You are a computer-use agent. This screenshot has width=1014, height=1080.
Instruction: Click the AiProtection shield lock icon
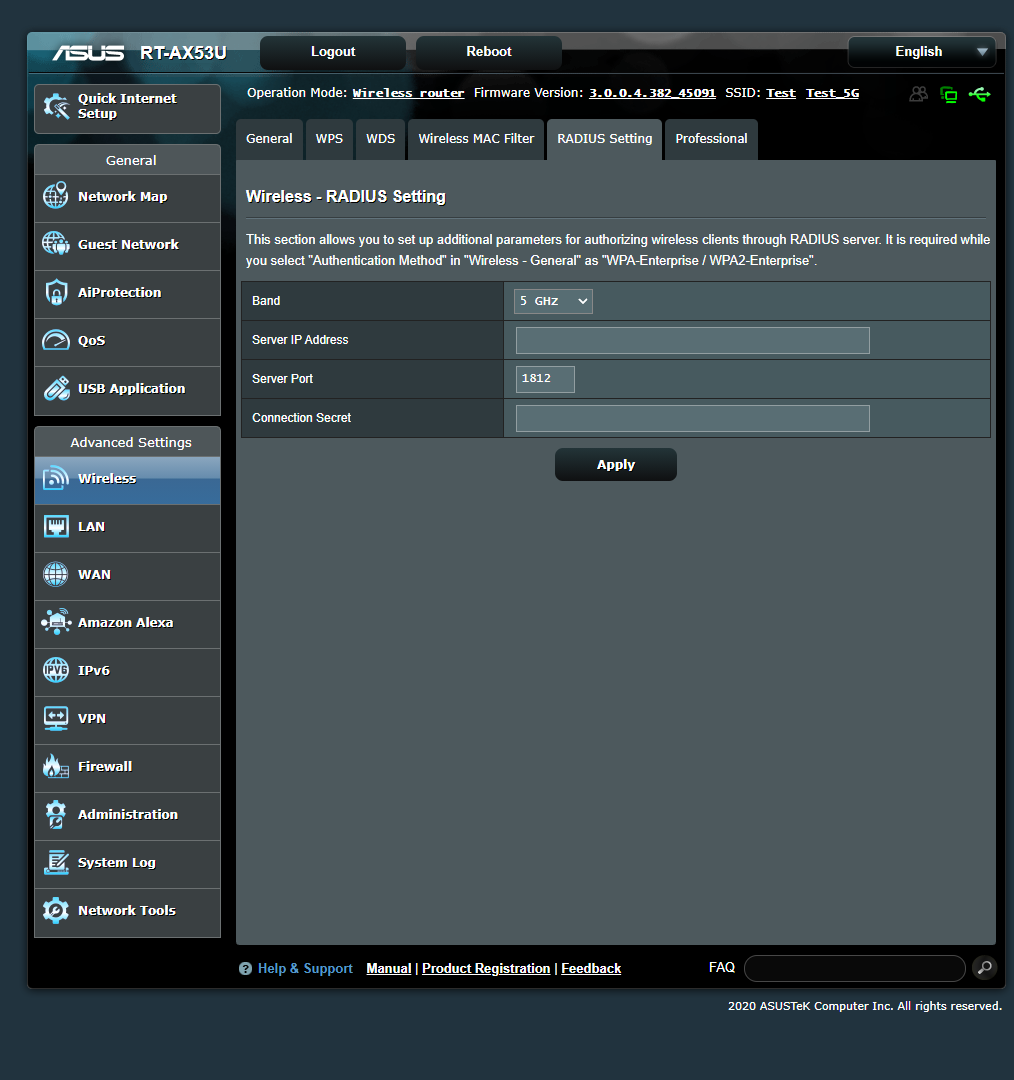(x=56, y=292)
